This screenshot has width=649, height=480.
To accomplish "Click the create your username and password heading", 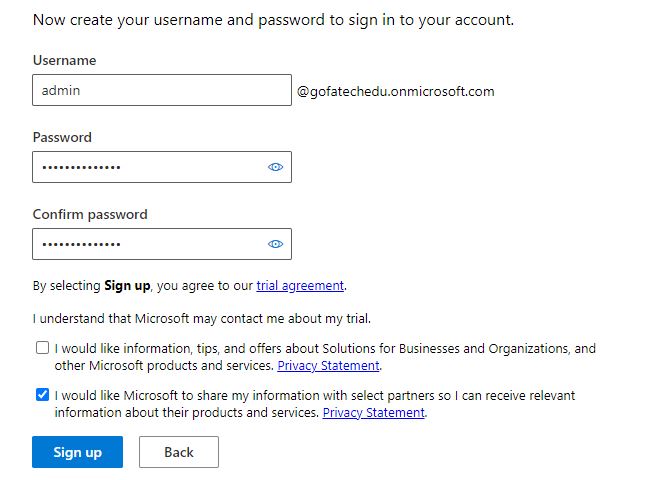I will (274, 19).
